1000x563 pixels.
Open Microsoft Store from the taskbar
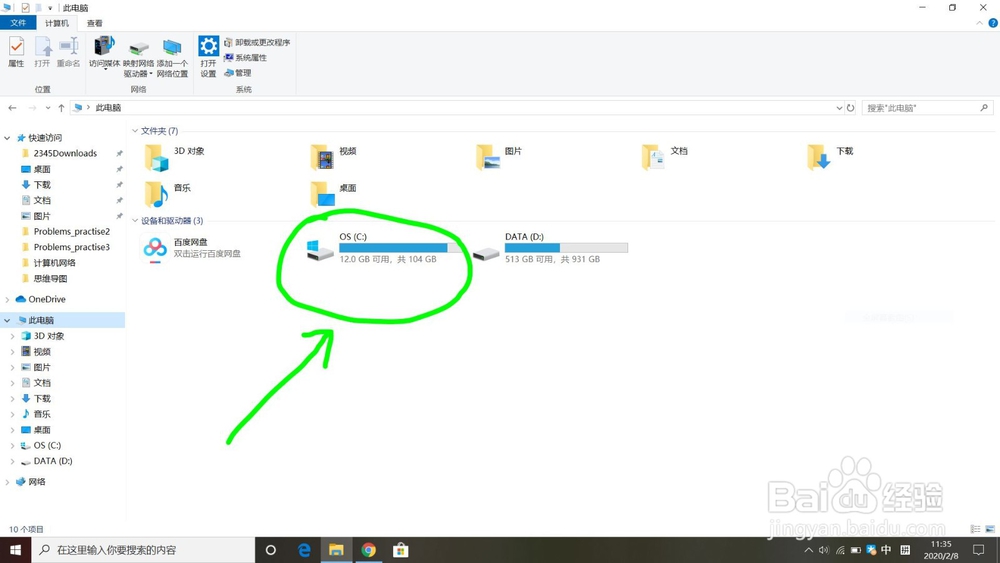(x=401, y=550)
